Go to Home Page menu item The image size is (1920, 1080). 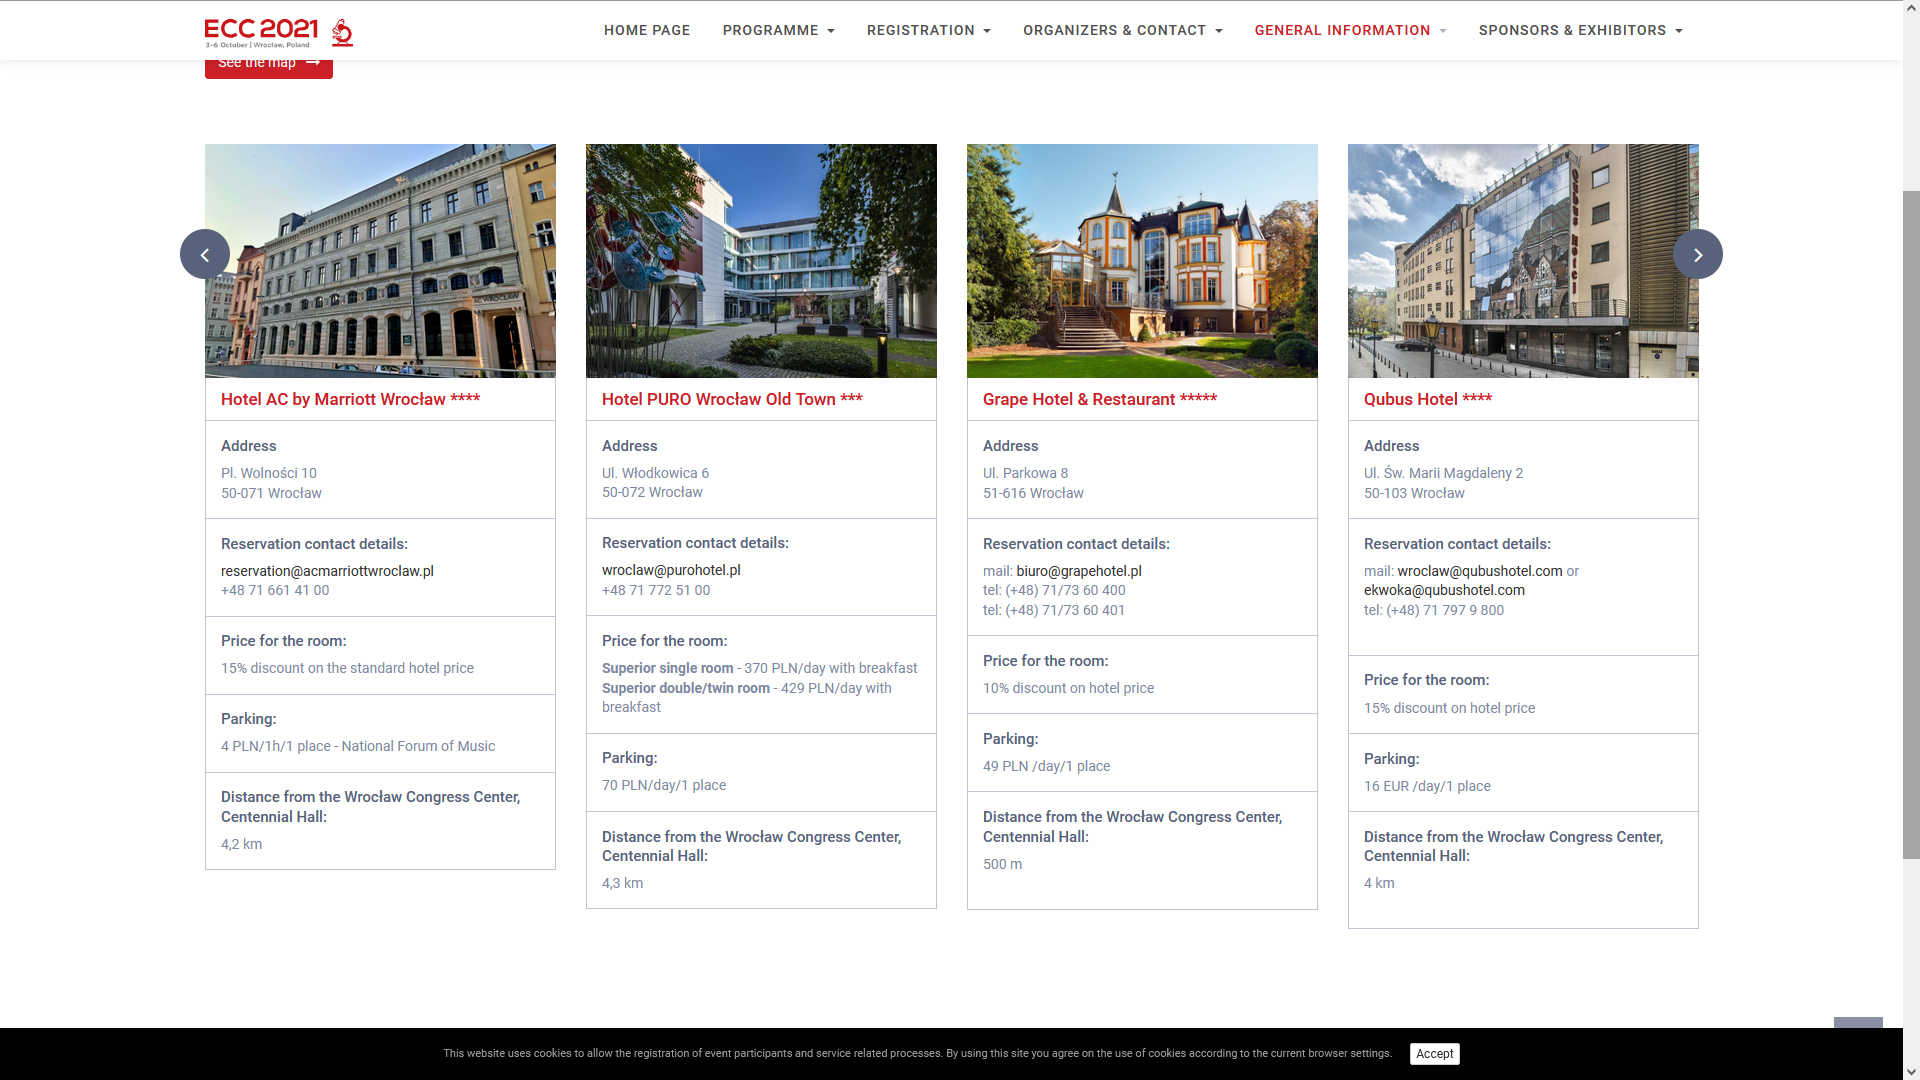pyautogui.click(x=647, y=30)
